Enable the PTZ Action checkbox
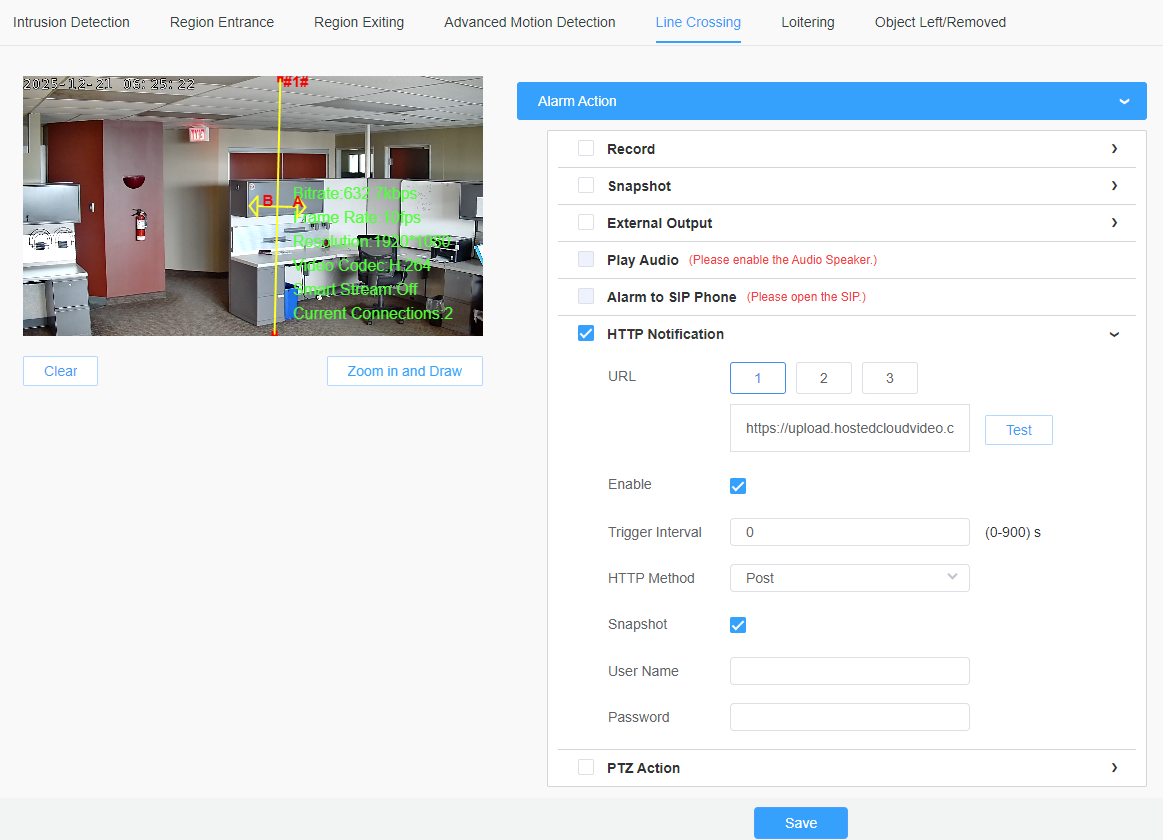 point(586,767)
